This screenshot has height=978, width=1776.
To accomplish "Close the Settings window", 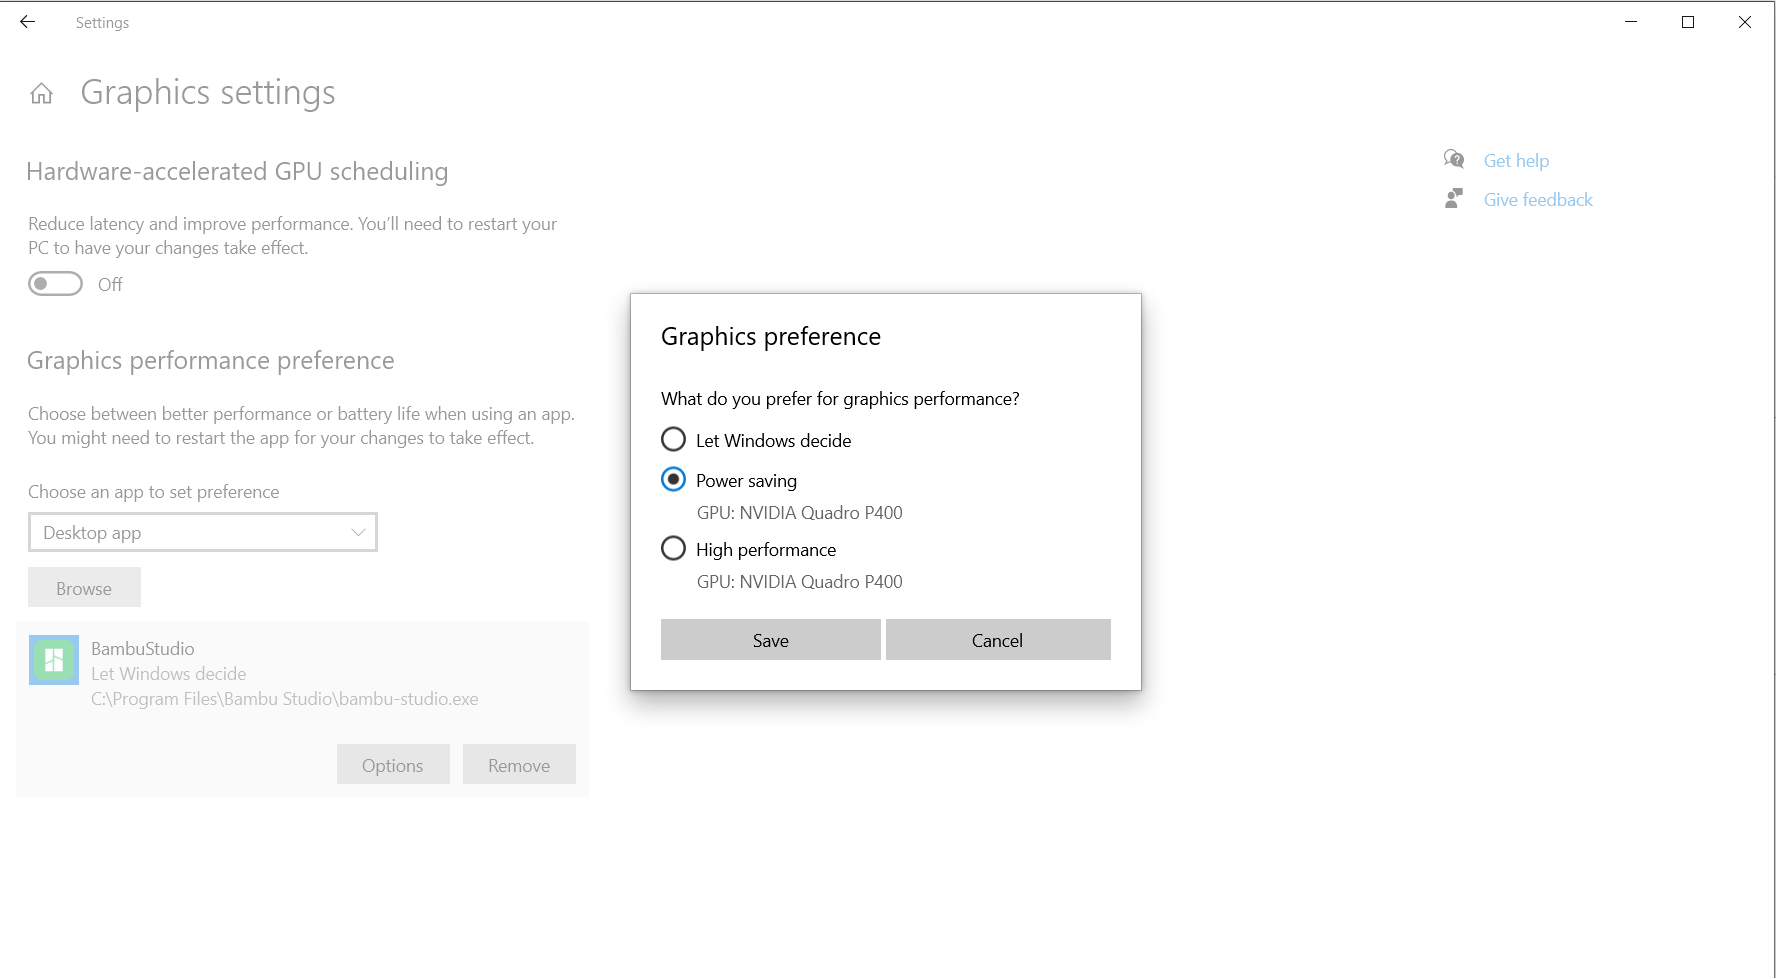I will [x=1745, y=22].
